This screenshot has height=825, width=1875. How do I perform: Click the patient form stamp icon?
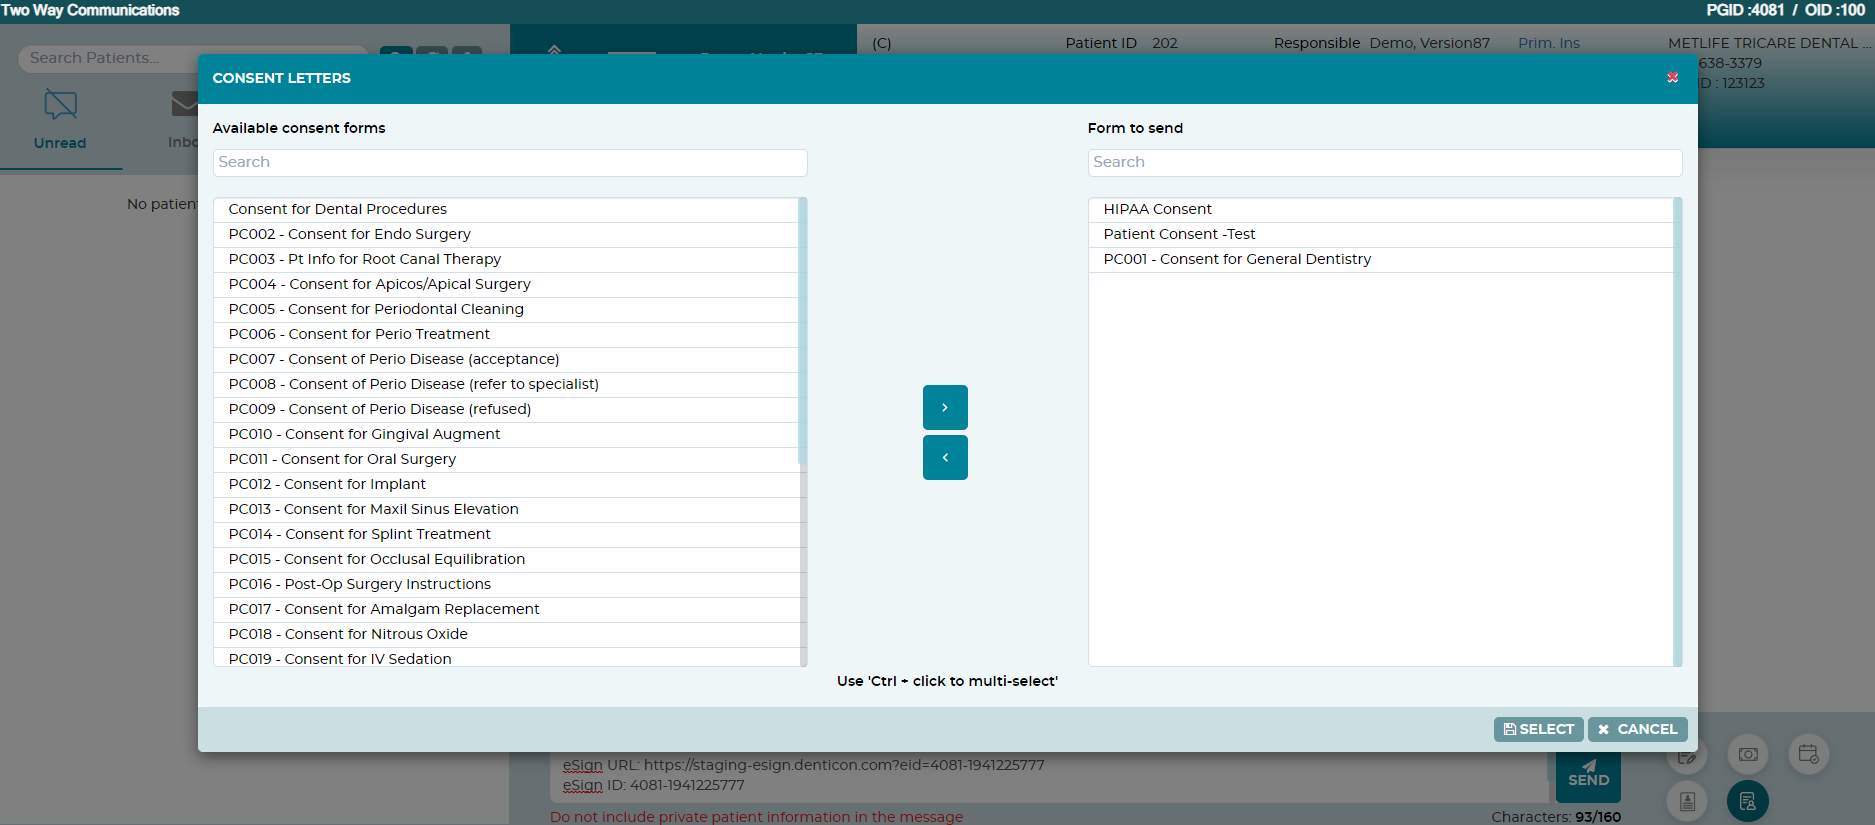1687,801
